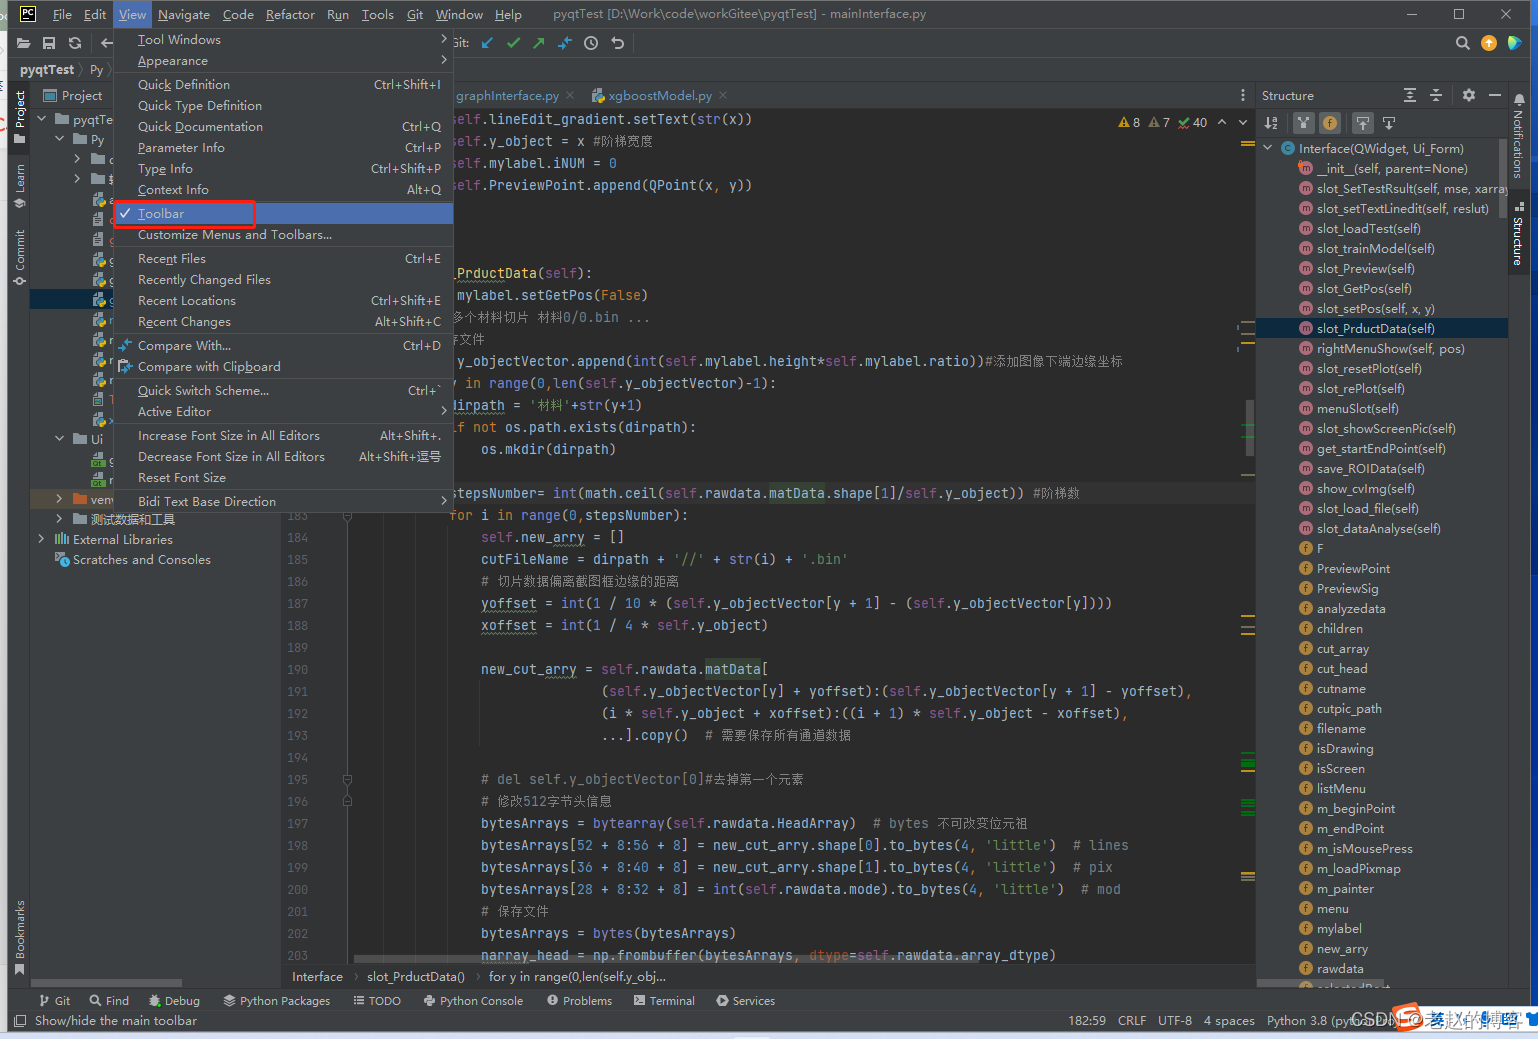Uncheck the Toolbar option in the View menu

click(x=160, y=213)
